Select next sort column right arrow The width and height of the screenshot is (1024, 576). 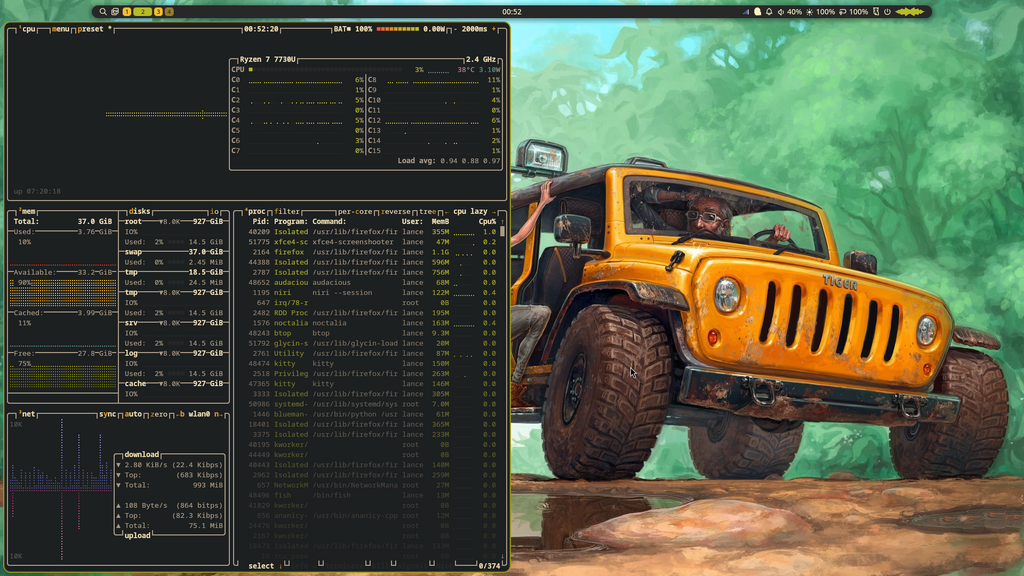tap(494, 212)
